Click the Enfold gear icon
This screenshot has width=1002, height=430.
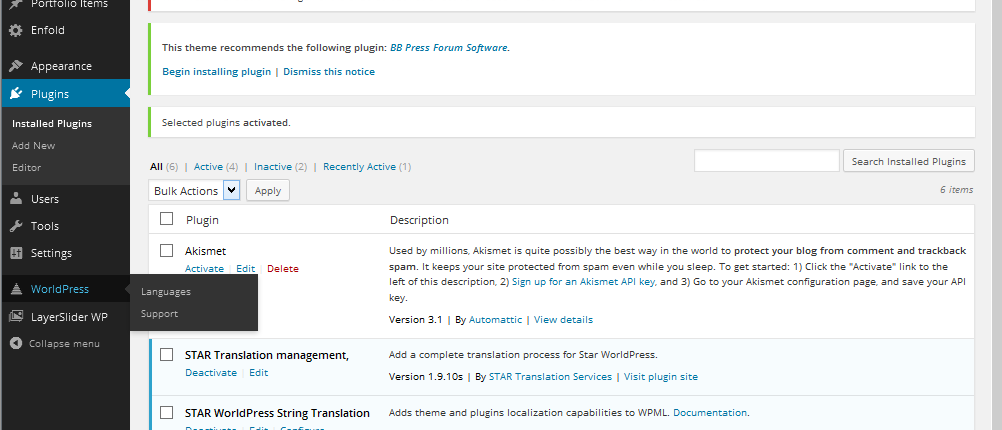16,30
